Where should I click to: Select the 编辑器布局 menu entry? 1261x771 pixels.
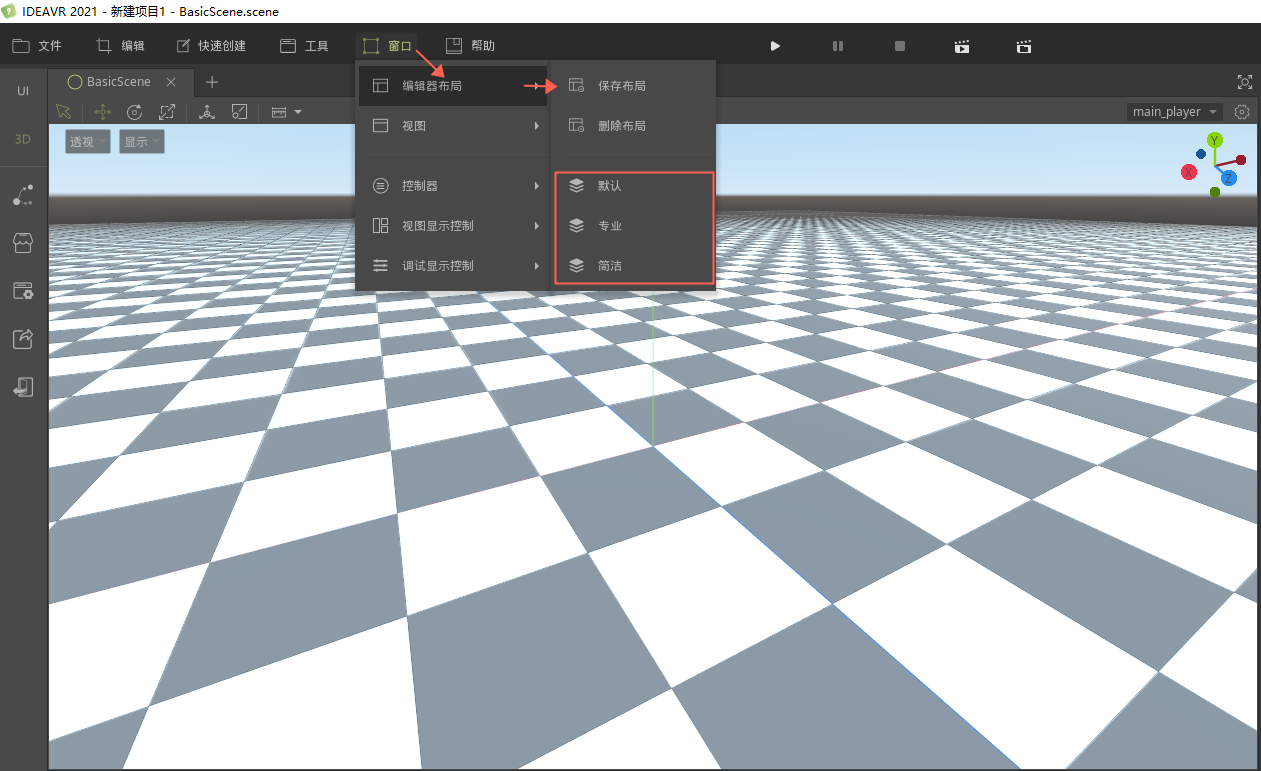tap(453, 86)
